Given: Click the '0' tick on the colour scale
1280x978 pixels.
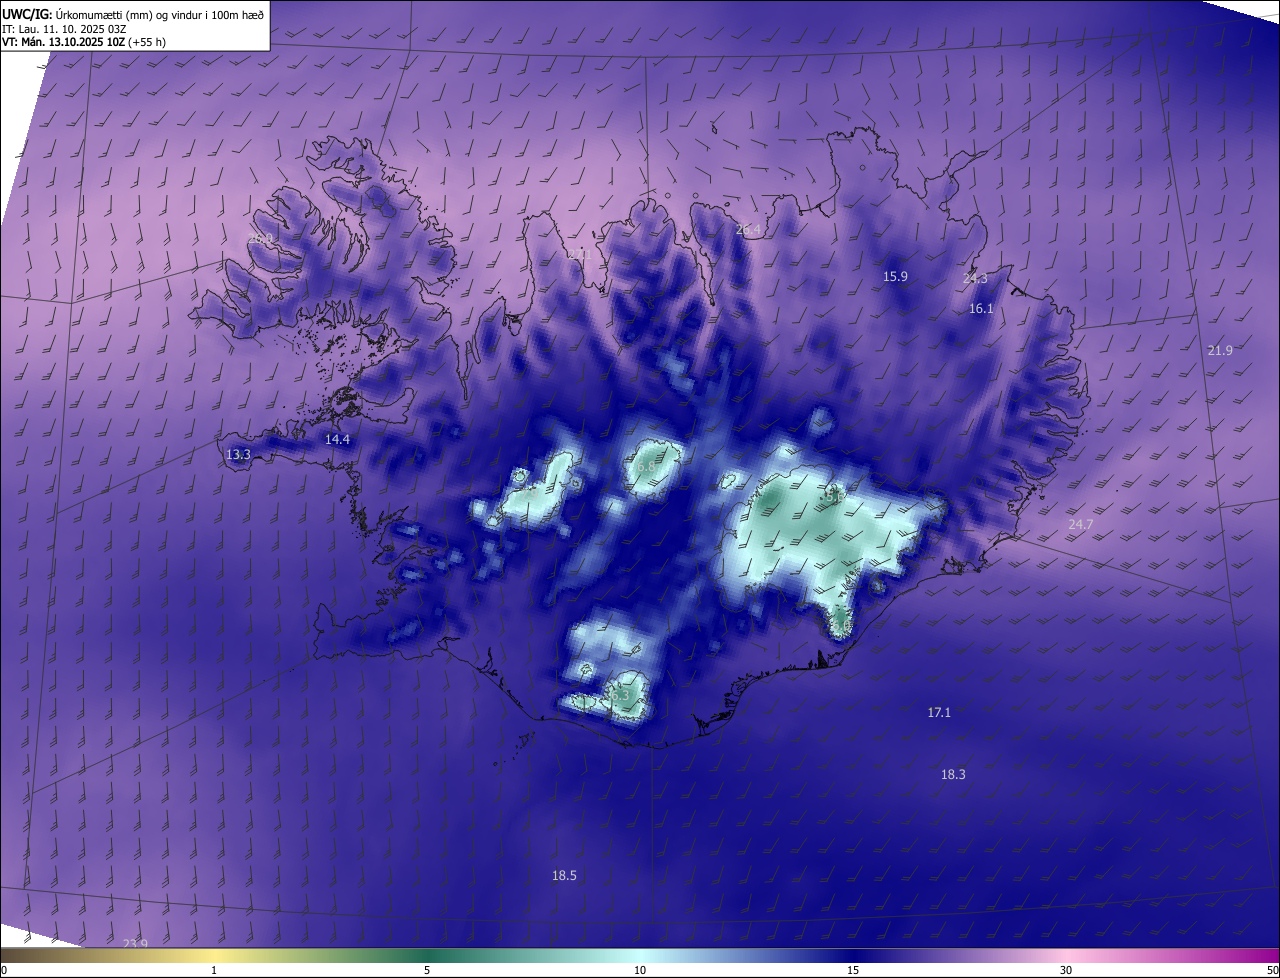Looking at the screenshot, I should (x=4, y=971).
